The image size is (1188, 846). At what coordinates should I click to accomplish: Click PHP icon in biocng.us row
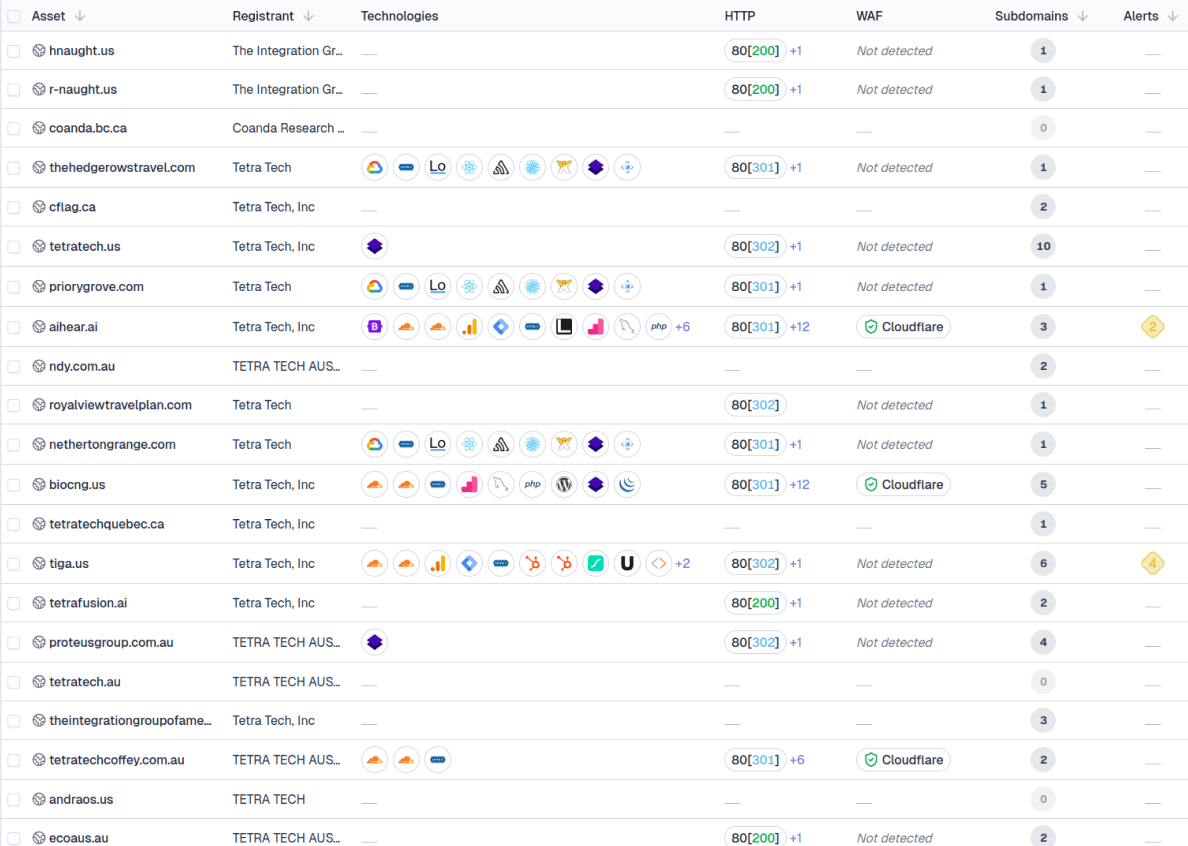coord(533,484)
